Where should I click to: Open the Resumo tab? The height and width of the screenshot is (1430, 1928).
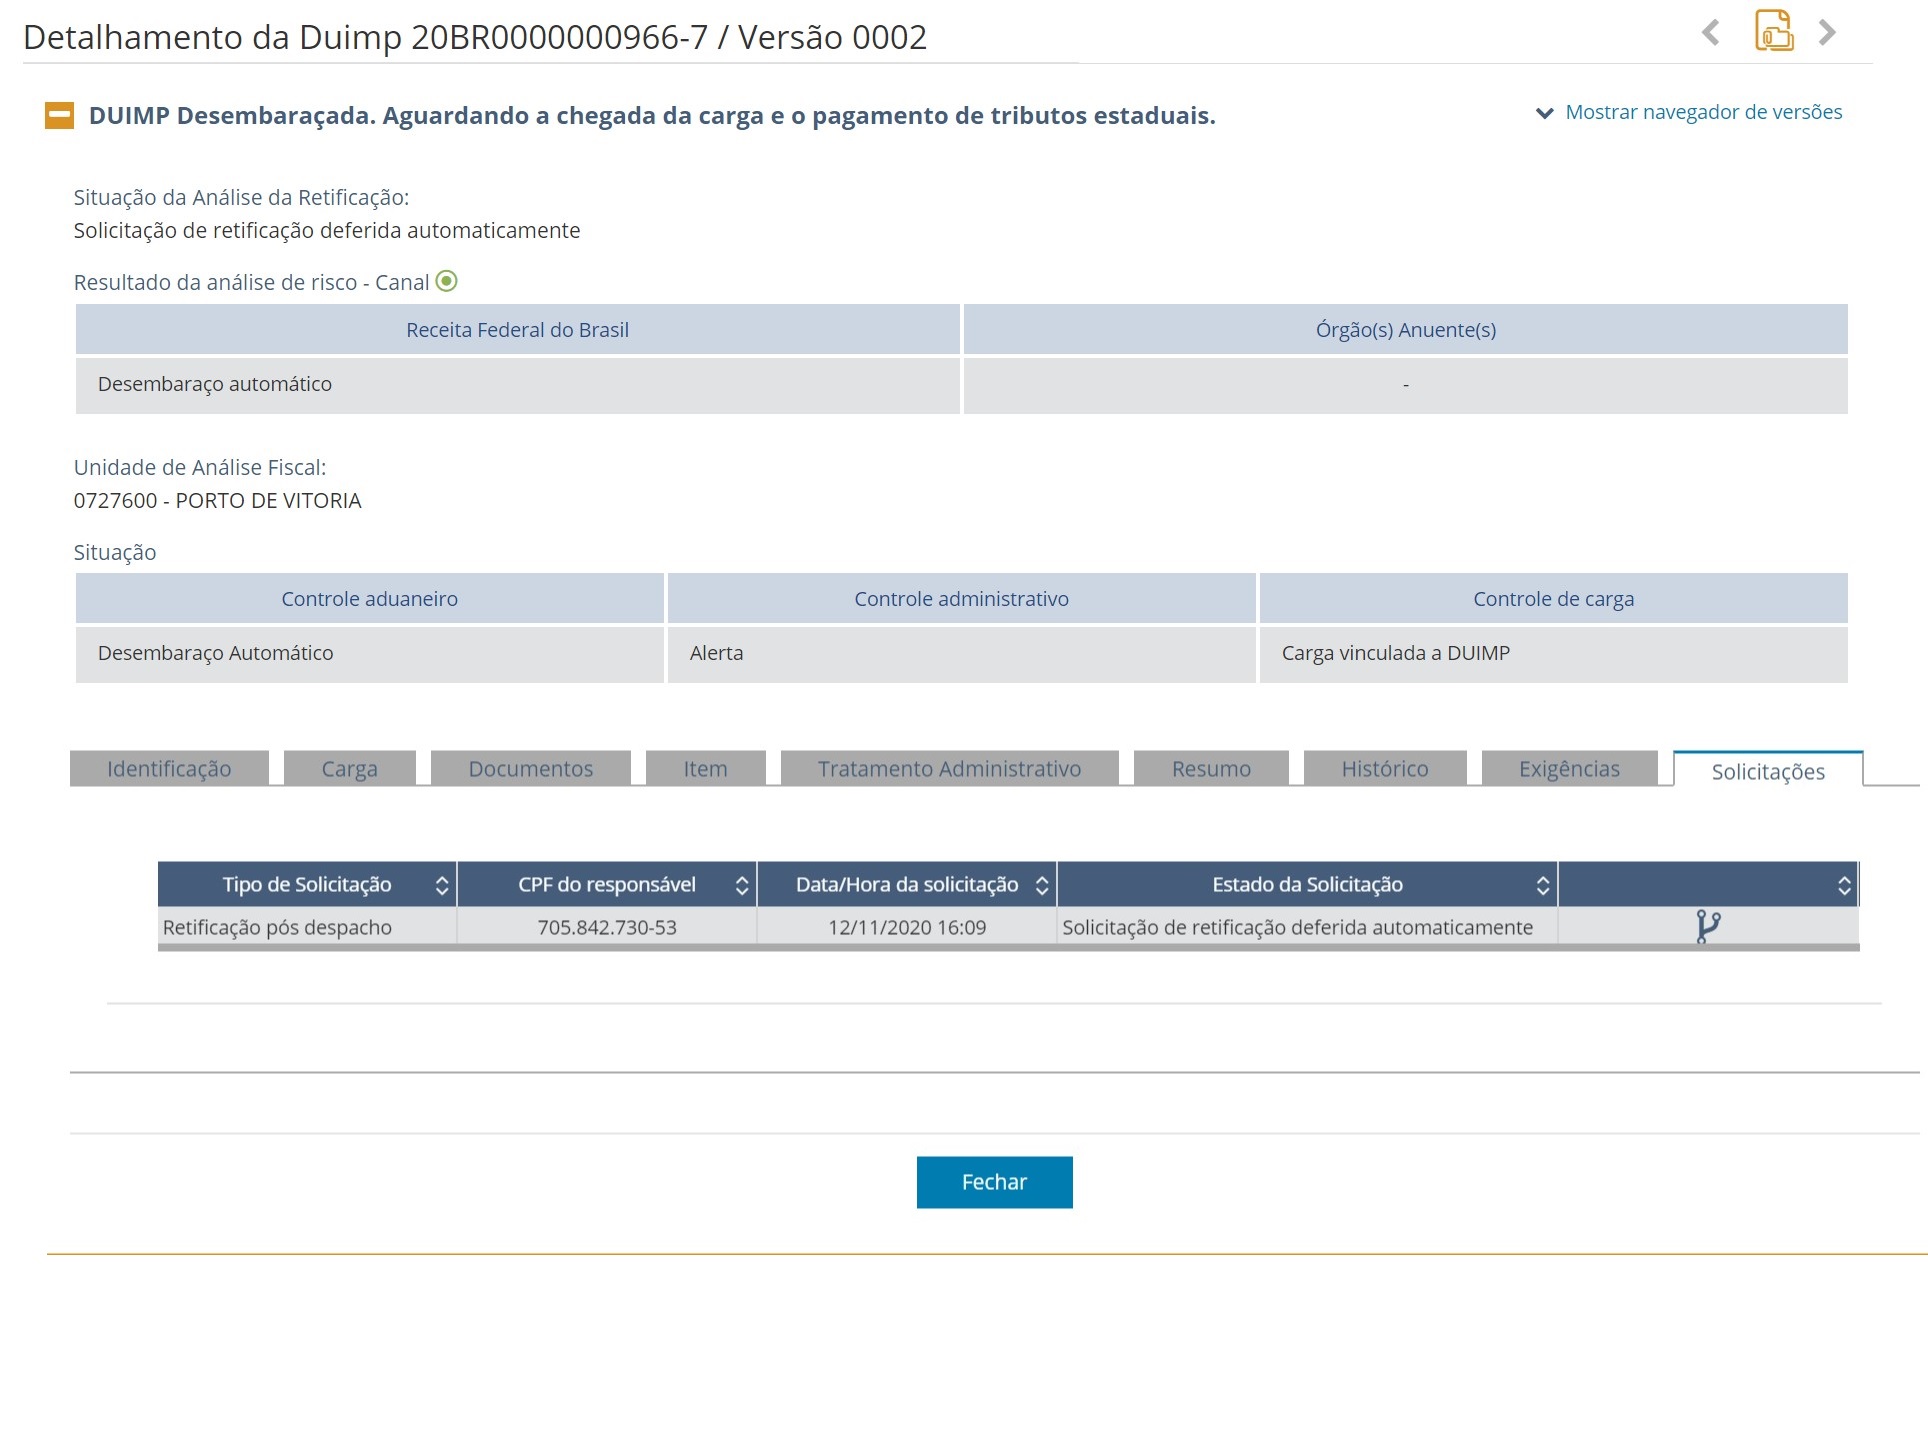[x=1210, y=768]
